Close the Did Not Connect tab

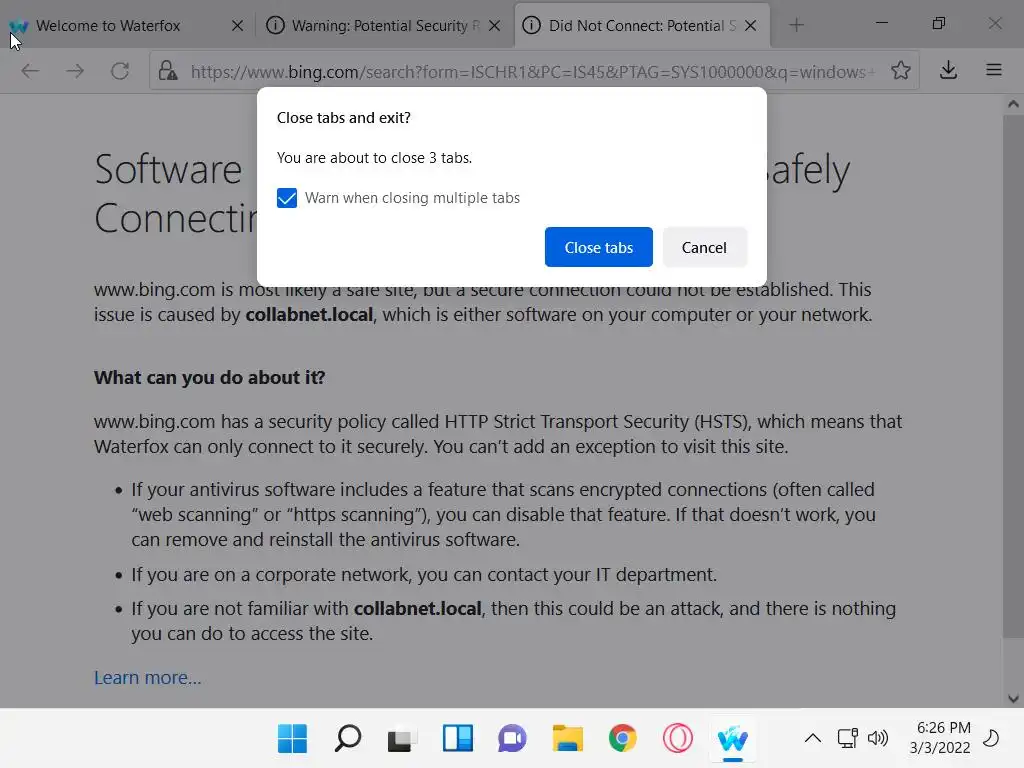tap(751, 25)
